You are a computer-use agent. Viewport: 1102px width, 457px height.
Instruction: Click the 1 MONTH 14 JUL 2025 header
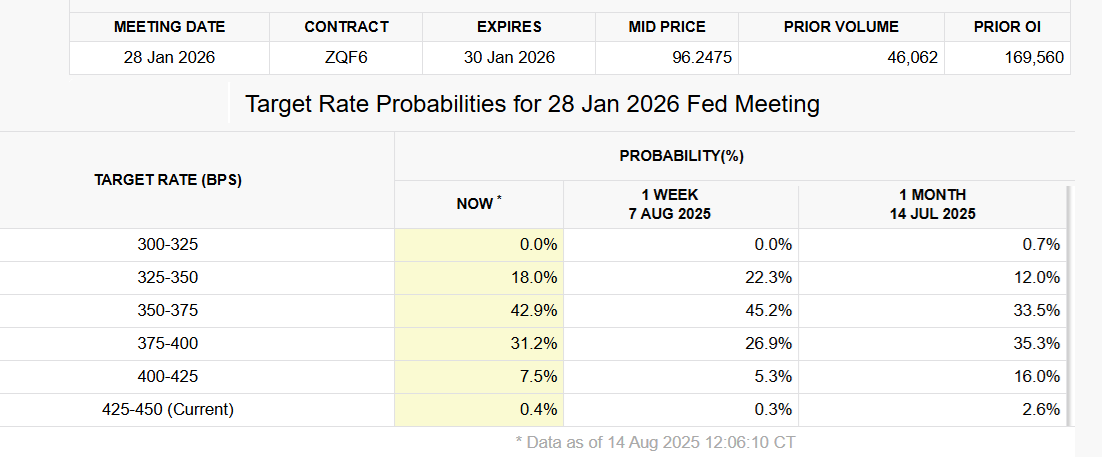pos(932,204)
